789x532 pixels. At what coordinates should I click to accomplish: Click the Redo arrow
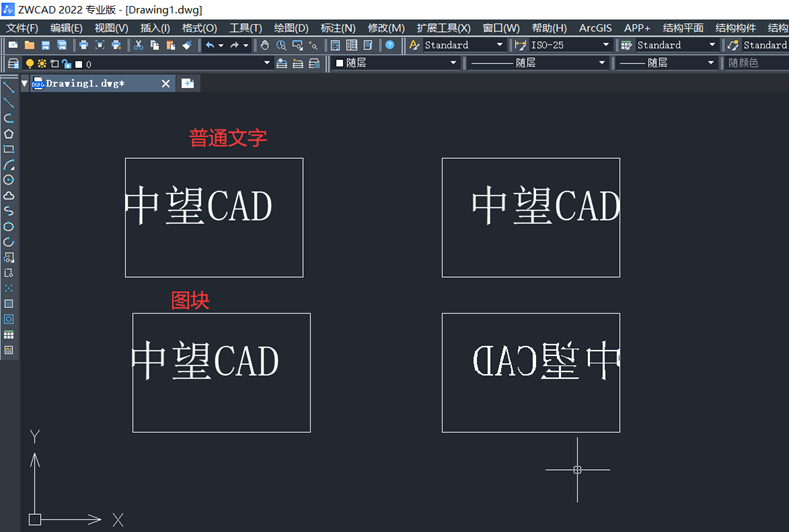(234, 45)
